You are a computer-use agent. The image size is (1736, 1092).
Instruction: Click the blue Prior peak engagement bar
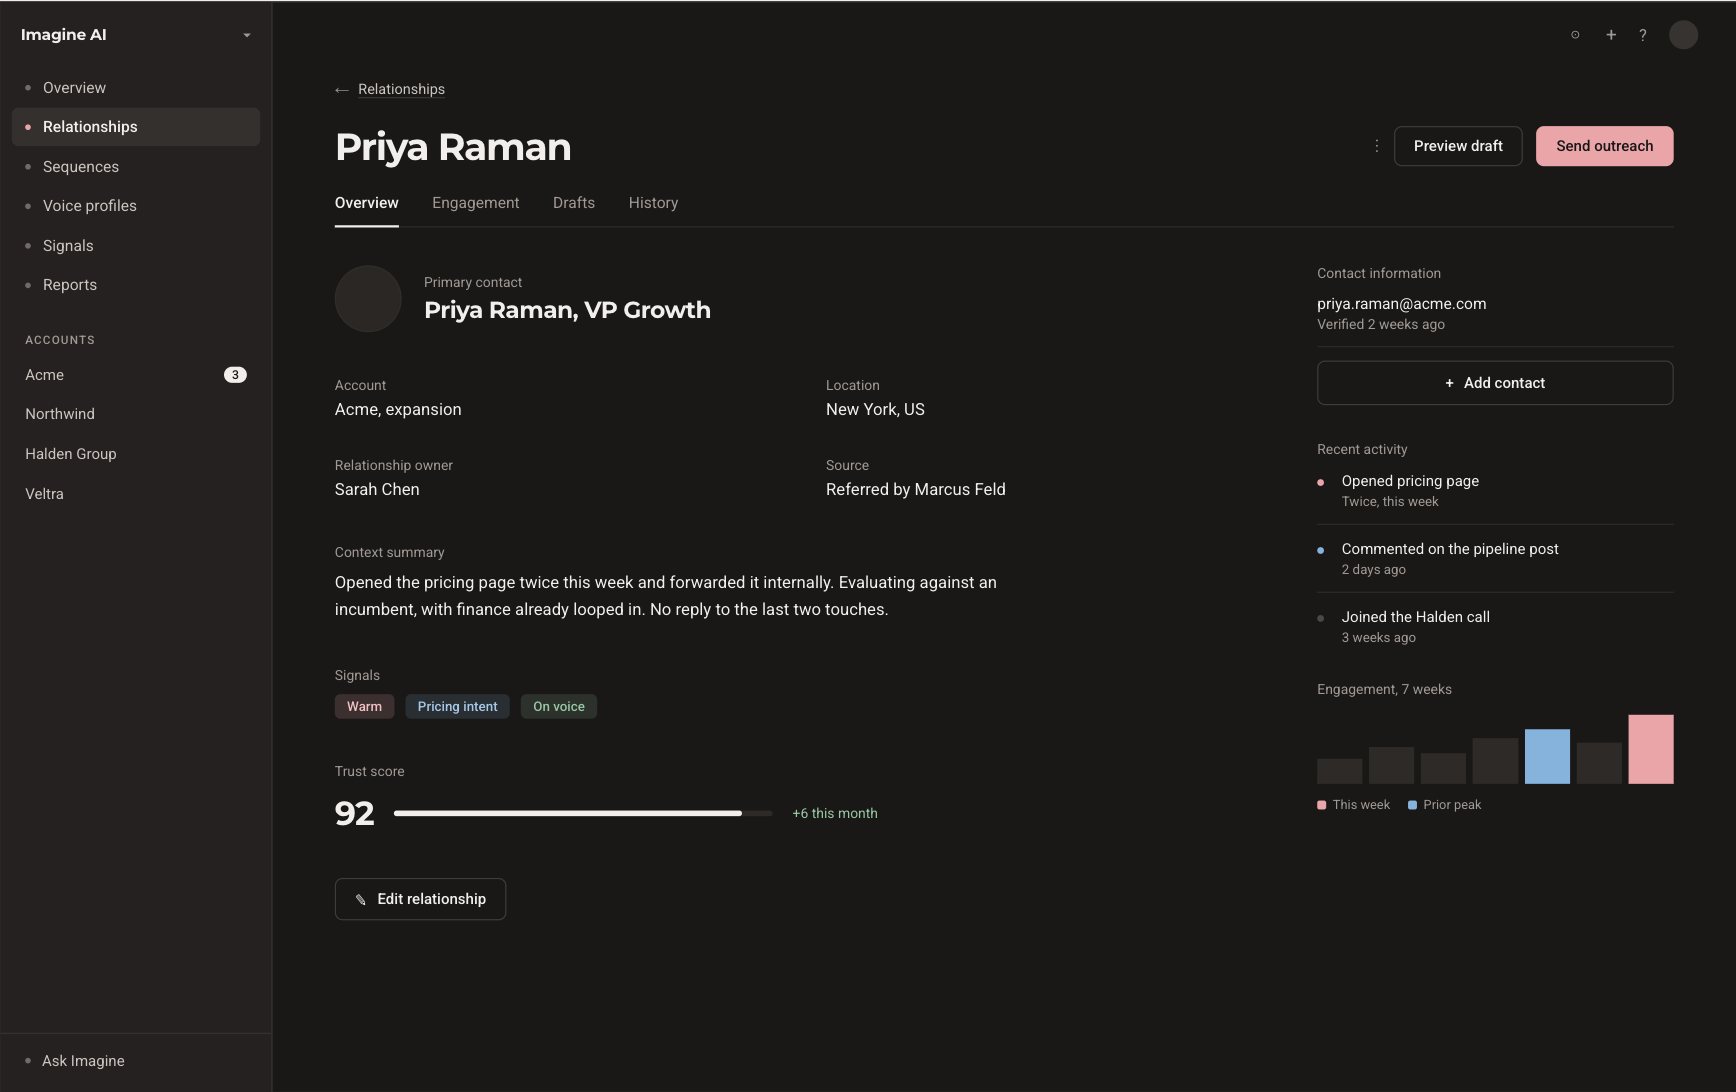click(x=1547, y=756)
